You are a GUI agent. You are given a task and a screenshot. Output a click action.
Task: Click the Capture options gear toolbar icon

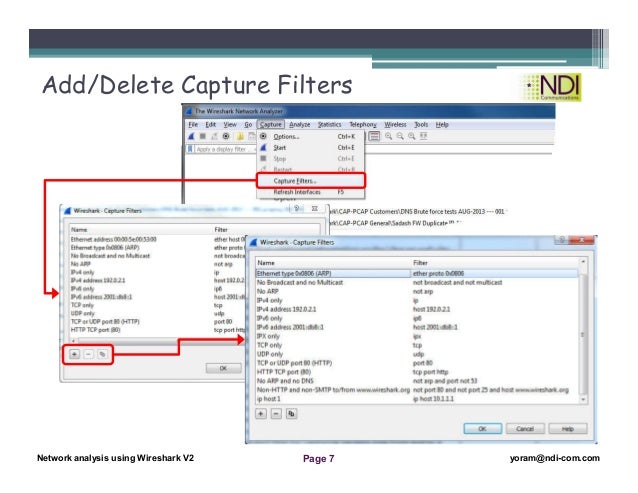pos(226,136)
